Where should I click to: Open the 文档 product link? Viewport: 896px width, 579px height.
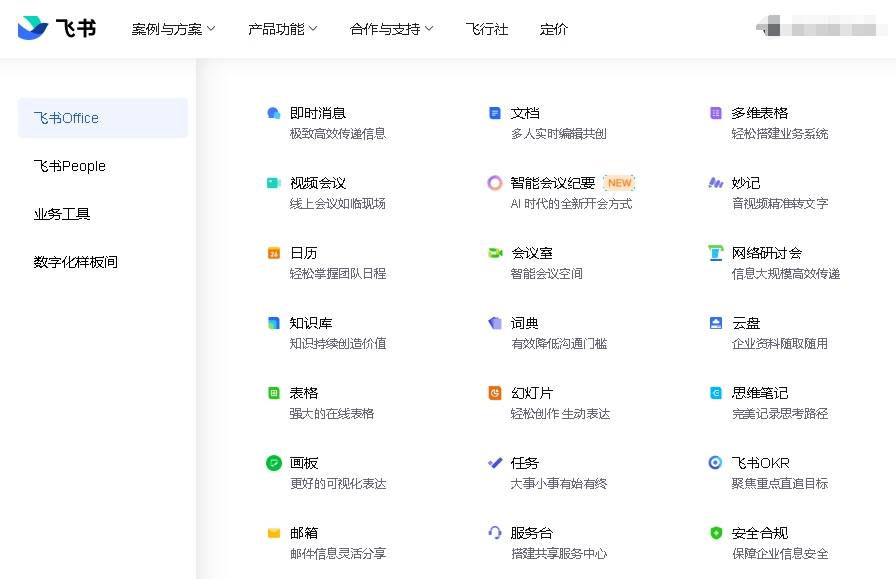coord(525,113)
